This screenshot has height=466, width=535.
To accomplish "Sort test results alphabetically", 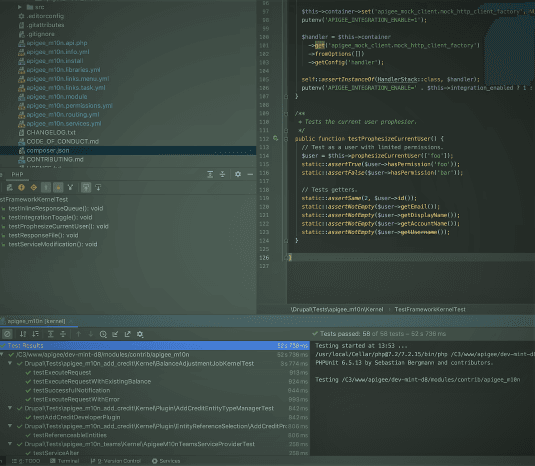I will pyautogui.click(x=23, y=334).
